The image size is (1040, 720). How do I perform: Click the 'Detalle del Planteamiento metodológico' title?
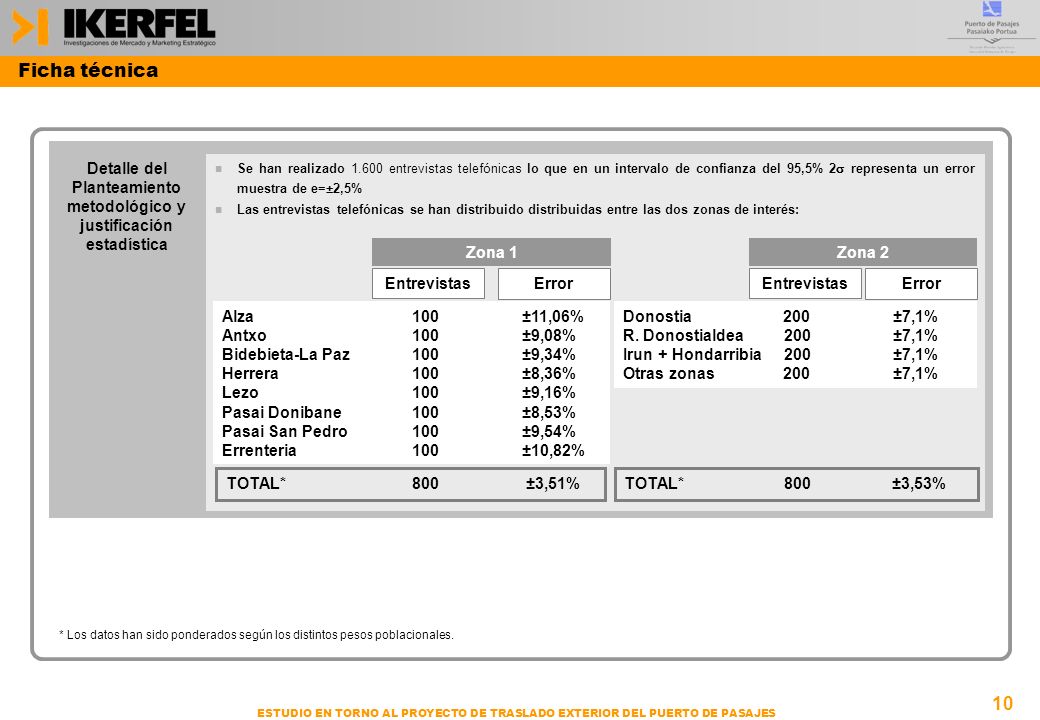(x=126, y=206)
